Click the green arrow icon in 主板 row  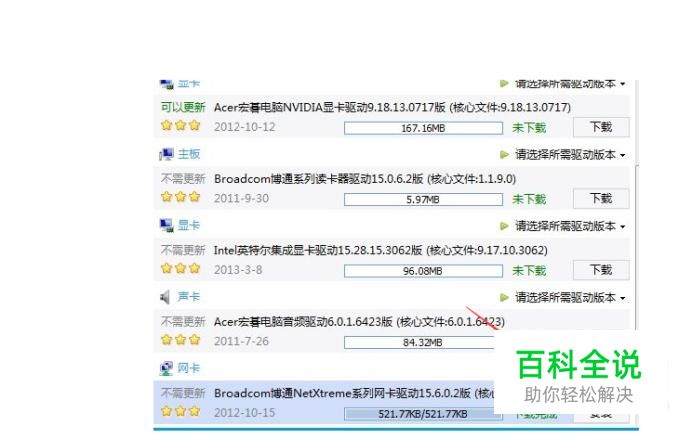pyautogui.click(x=504, y=154)
